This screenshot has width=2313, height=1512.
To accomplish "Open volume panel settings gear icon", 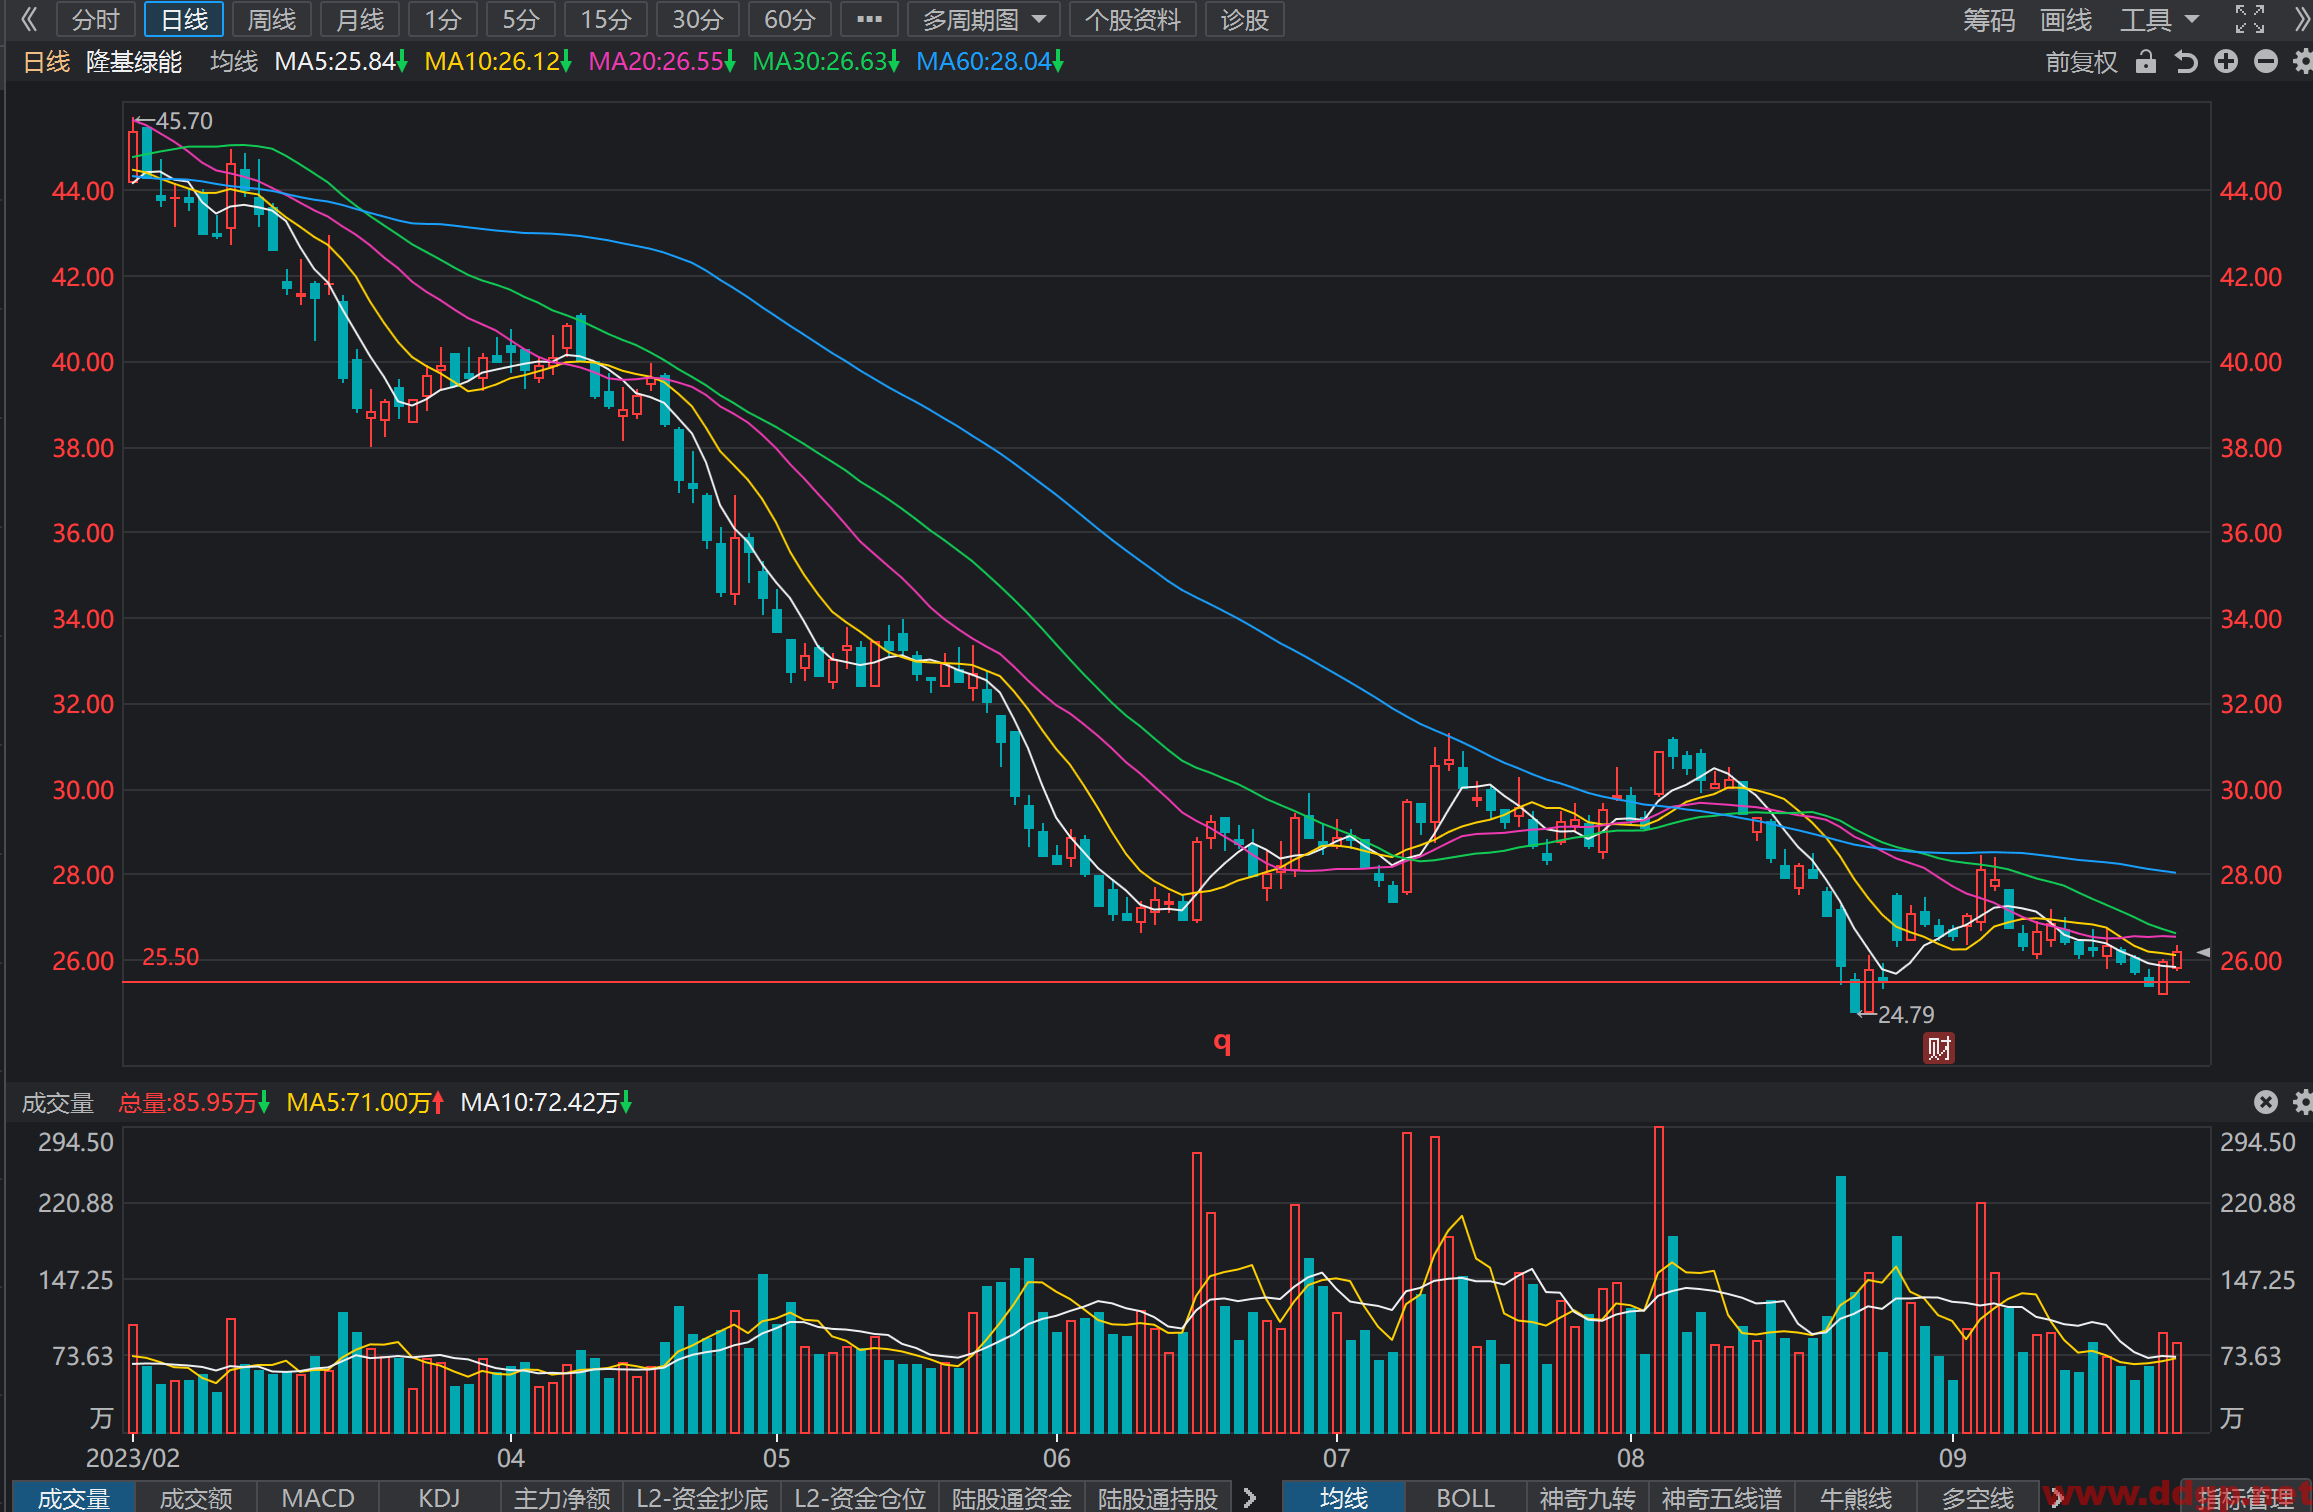I will [x=2303, y=1102].
